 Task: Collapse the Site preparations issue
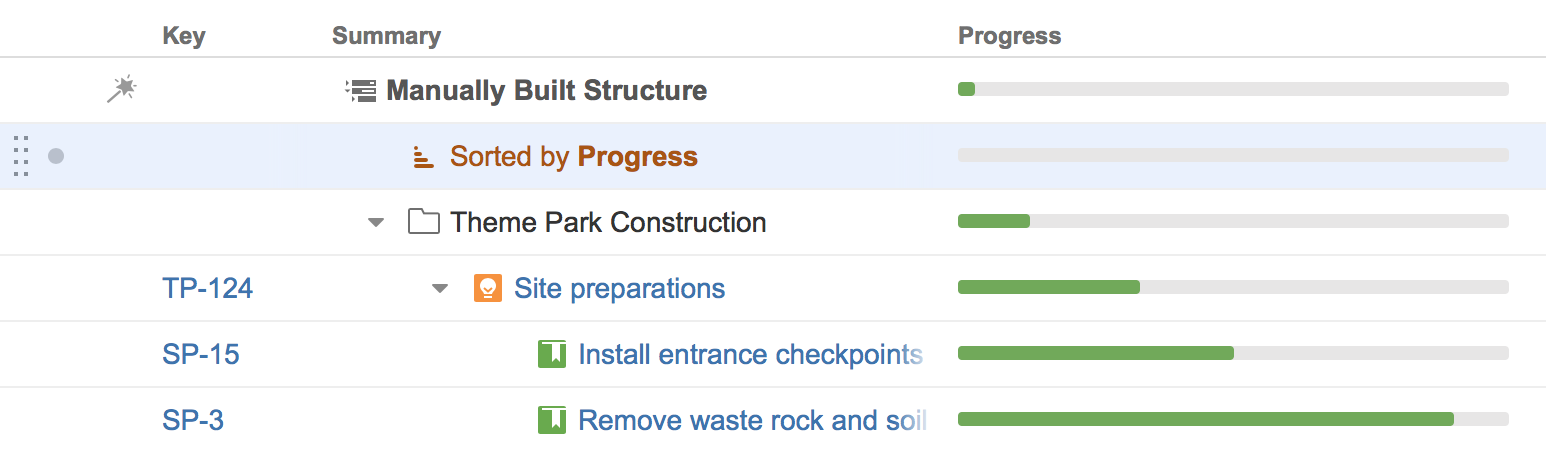440,289
